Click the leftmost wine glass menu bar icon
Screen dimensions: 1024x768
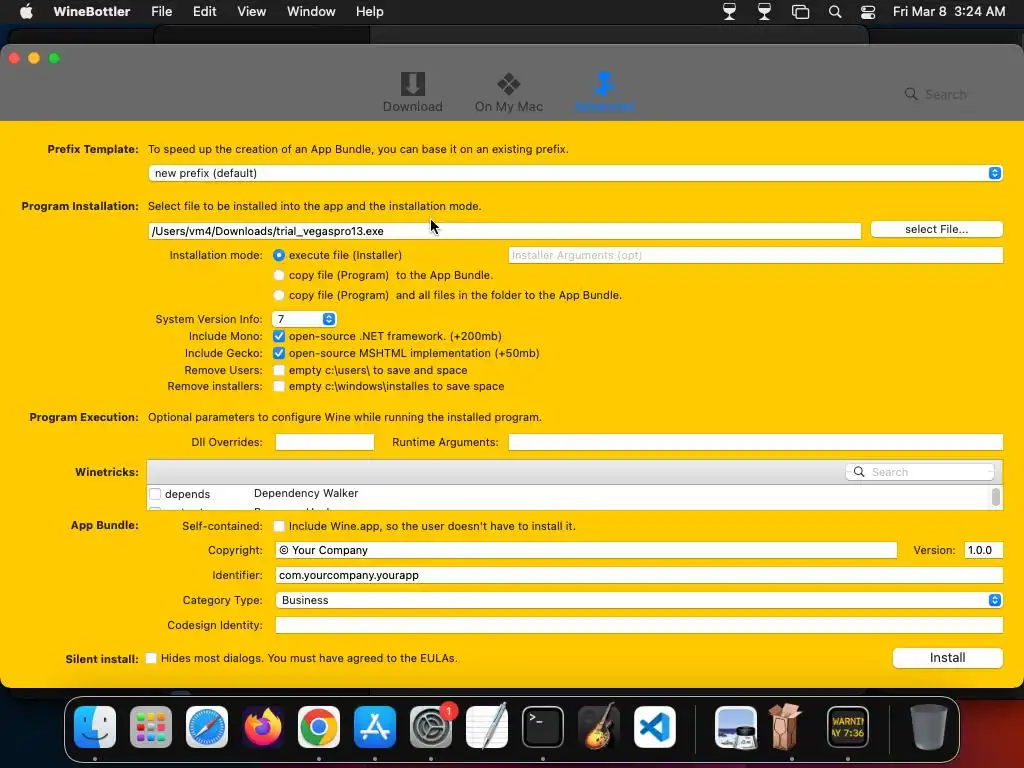click(729, 11)
